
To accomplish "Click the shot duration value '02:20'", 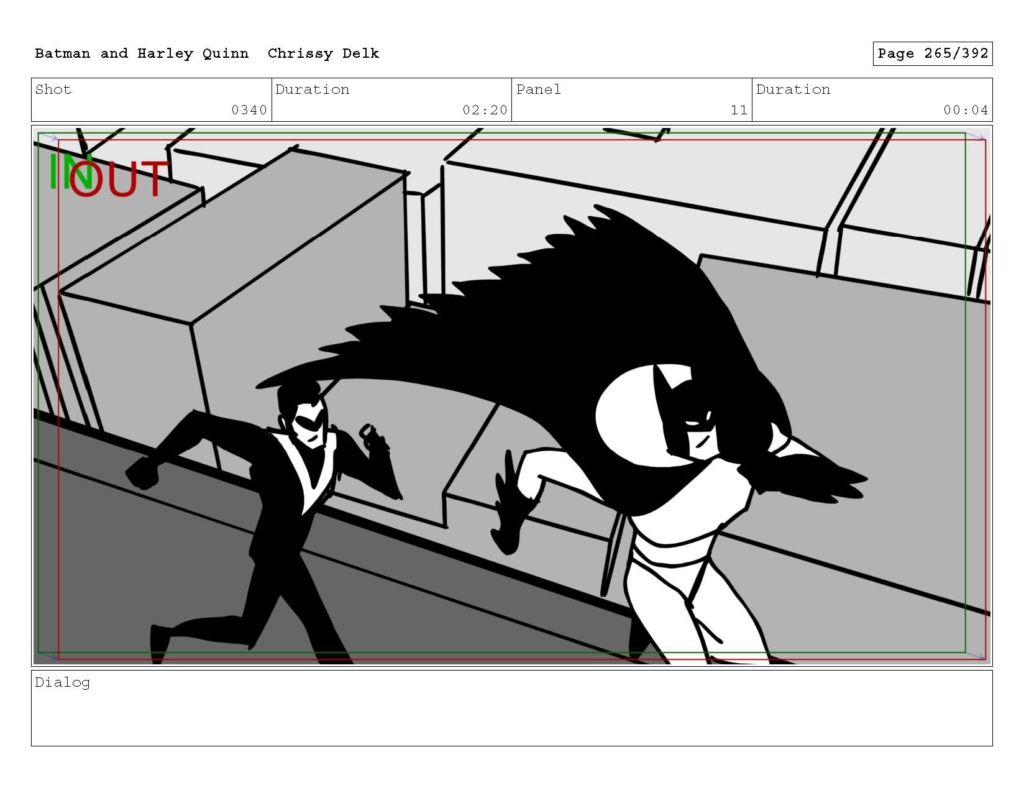I will [485, 110].
